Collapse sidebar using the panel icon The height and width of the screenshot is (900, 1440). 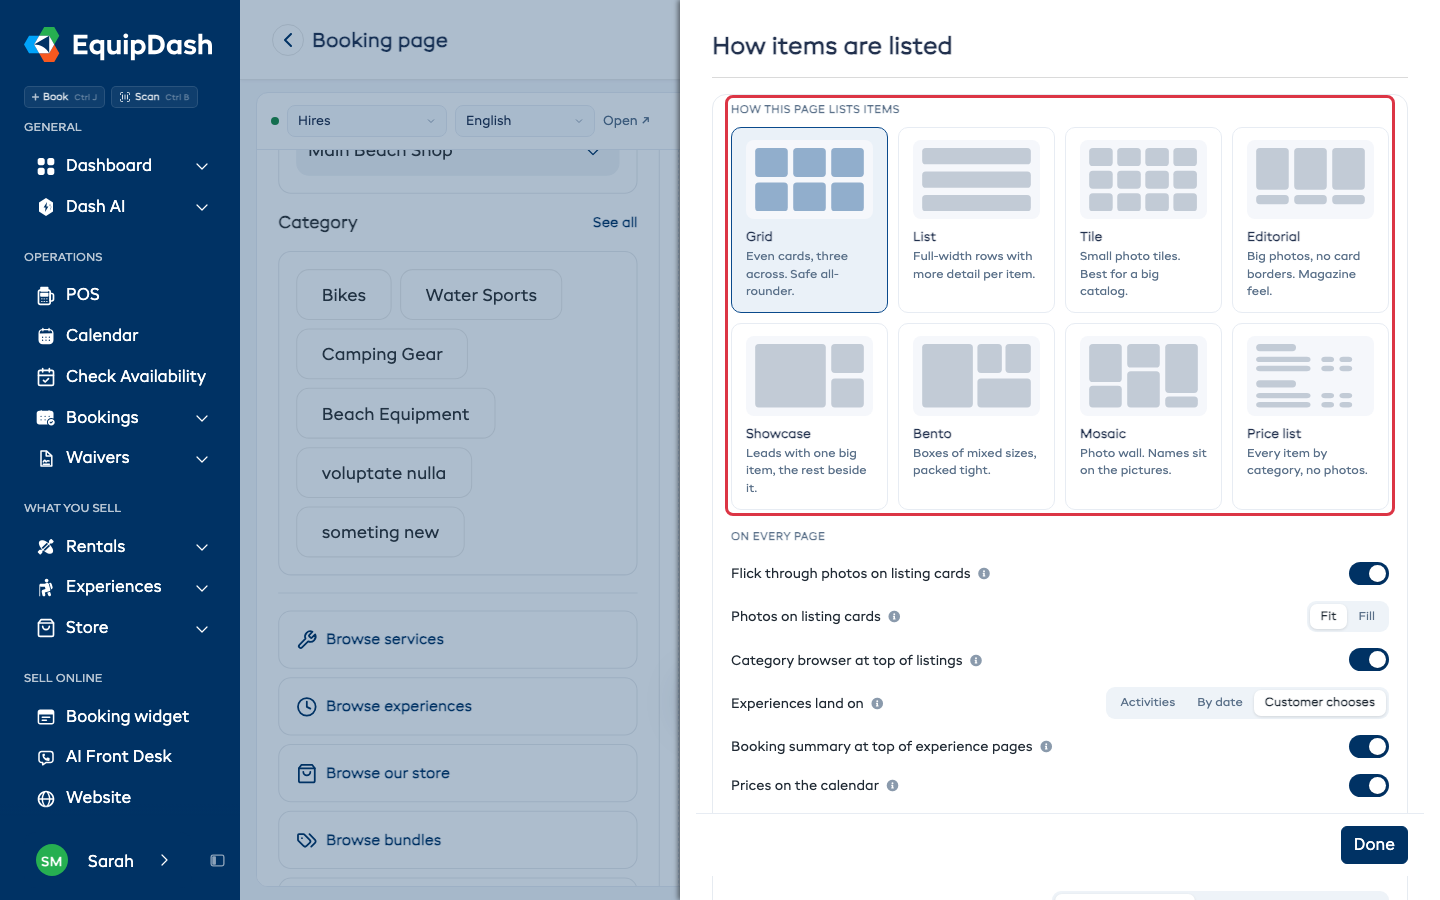point(217,861)
